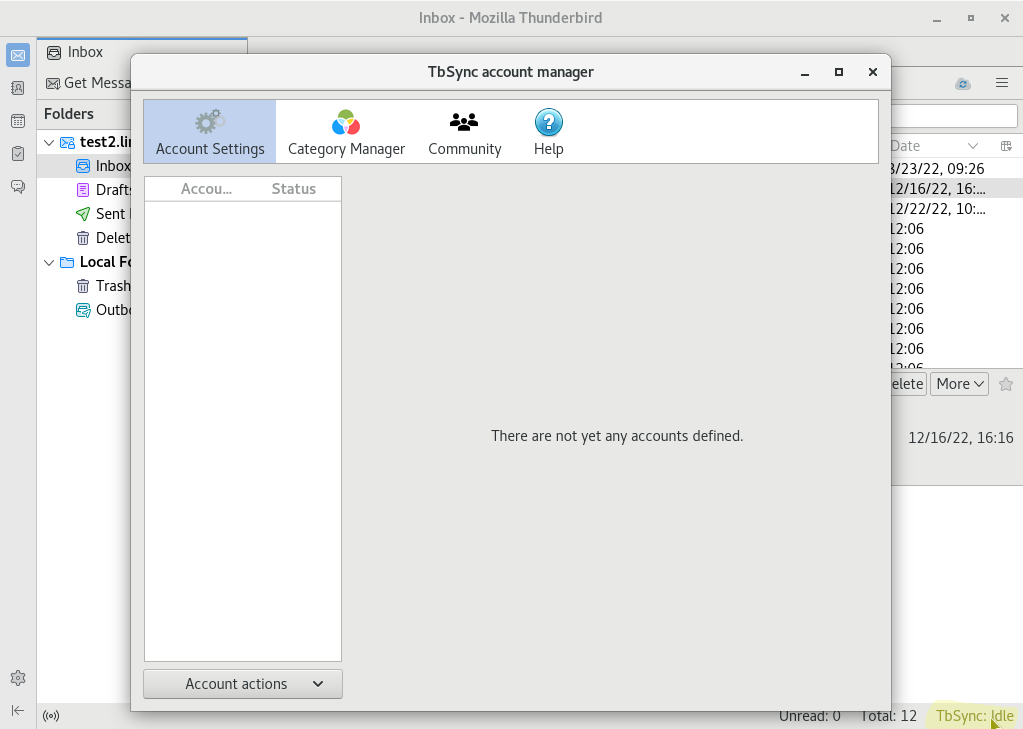Image resolution: width=1023 pixels, height=729 pixels.
Task: Select the test2 account row
Action: tap(84, 142)
